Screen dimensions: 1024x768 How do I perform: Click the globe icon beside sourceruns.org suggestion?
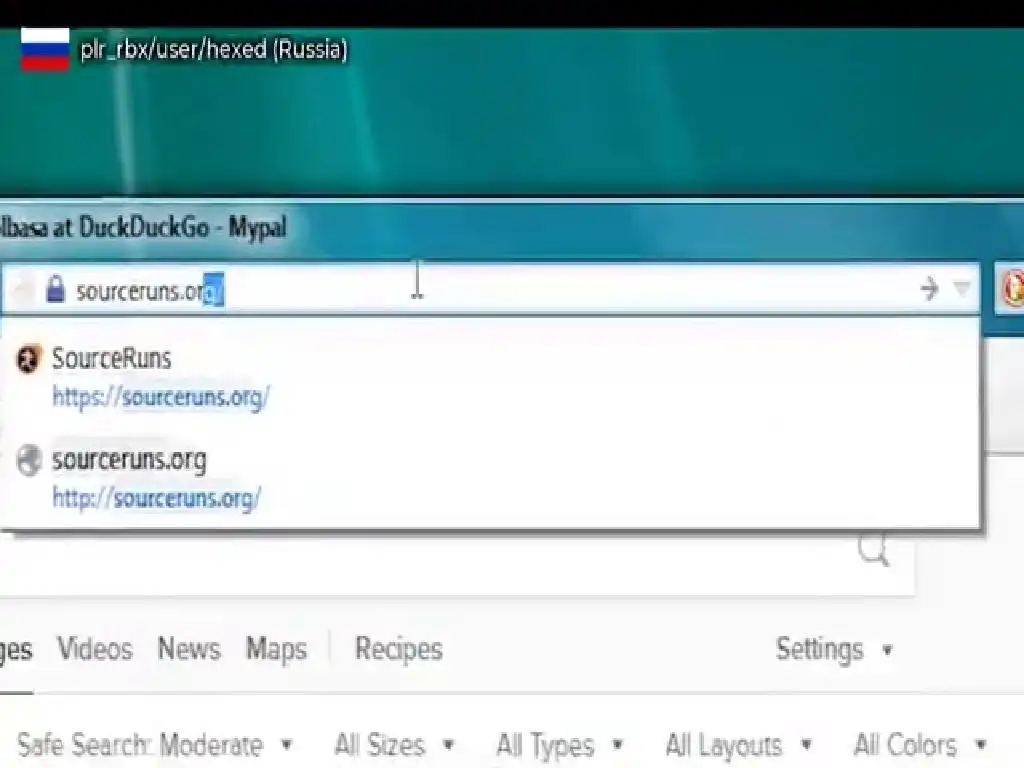pos(29,460)
